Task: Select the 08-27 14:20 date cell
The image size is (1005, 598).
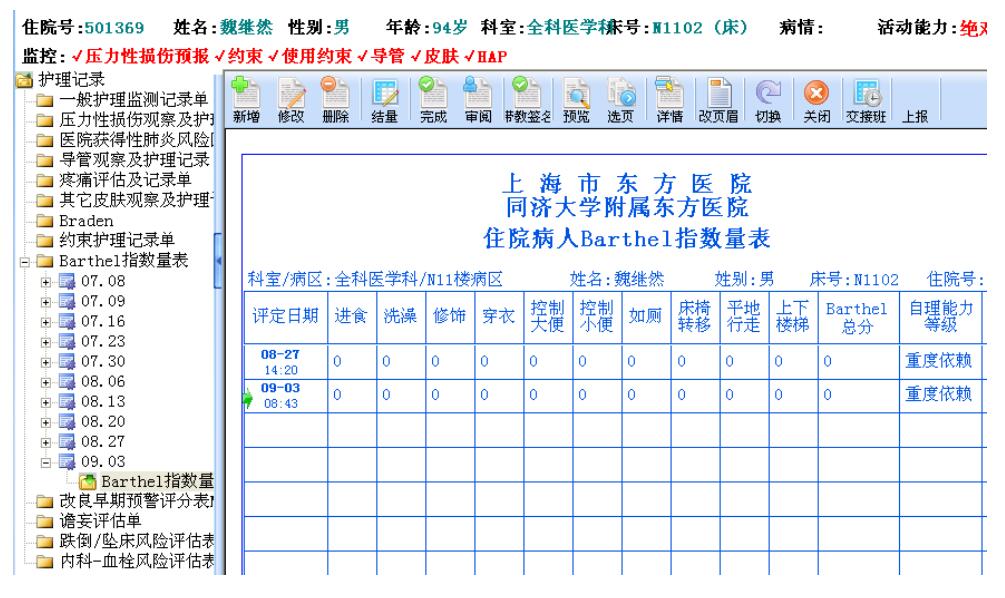Action: point(286,362)
